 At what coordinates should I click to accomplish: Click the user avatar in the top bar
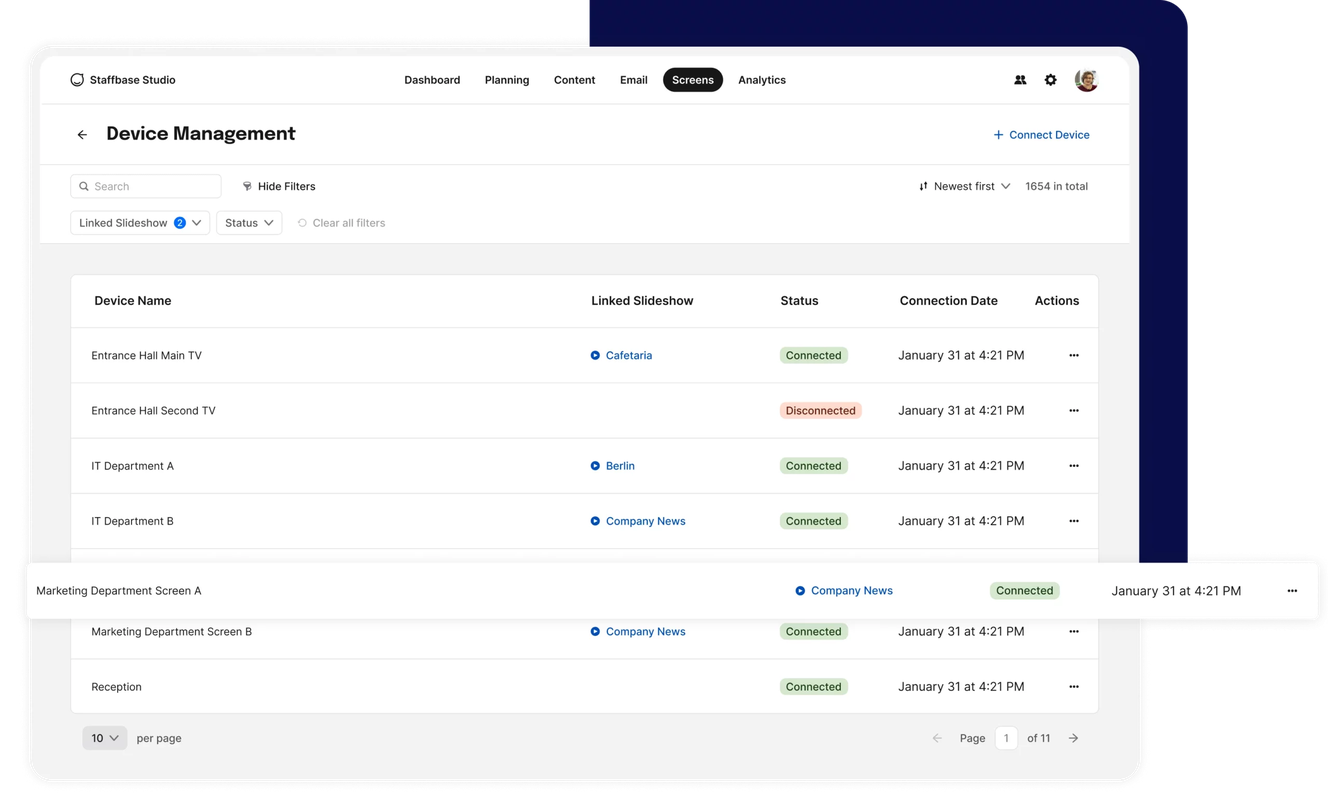pos(1086,79)
